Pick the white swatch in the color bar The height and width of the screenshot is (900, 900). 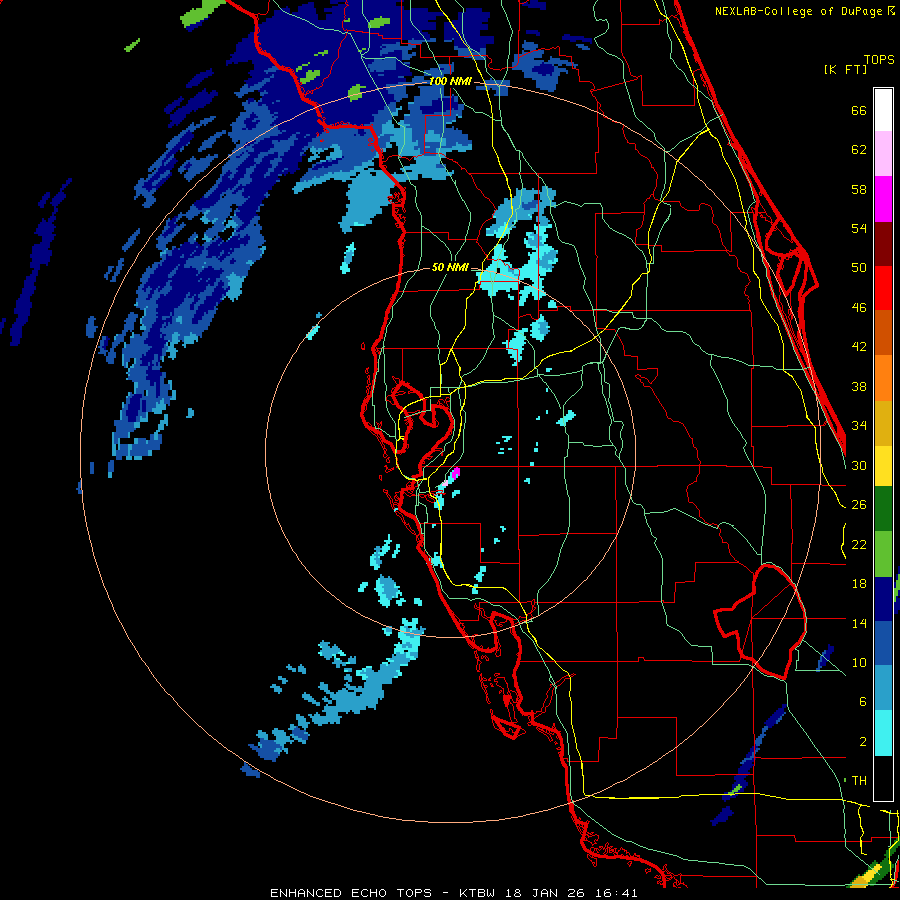coord(883,110)
